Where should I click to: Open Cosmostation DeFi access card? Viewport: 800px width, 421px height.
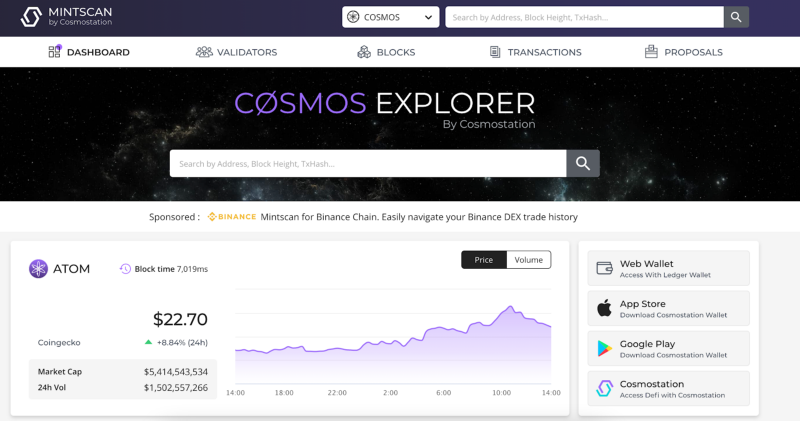tap(668, 388)
